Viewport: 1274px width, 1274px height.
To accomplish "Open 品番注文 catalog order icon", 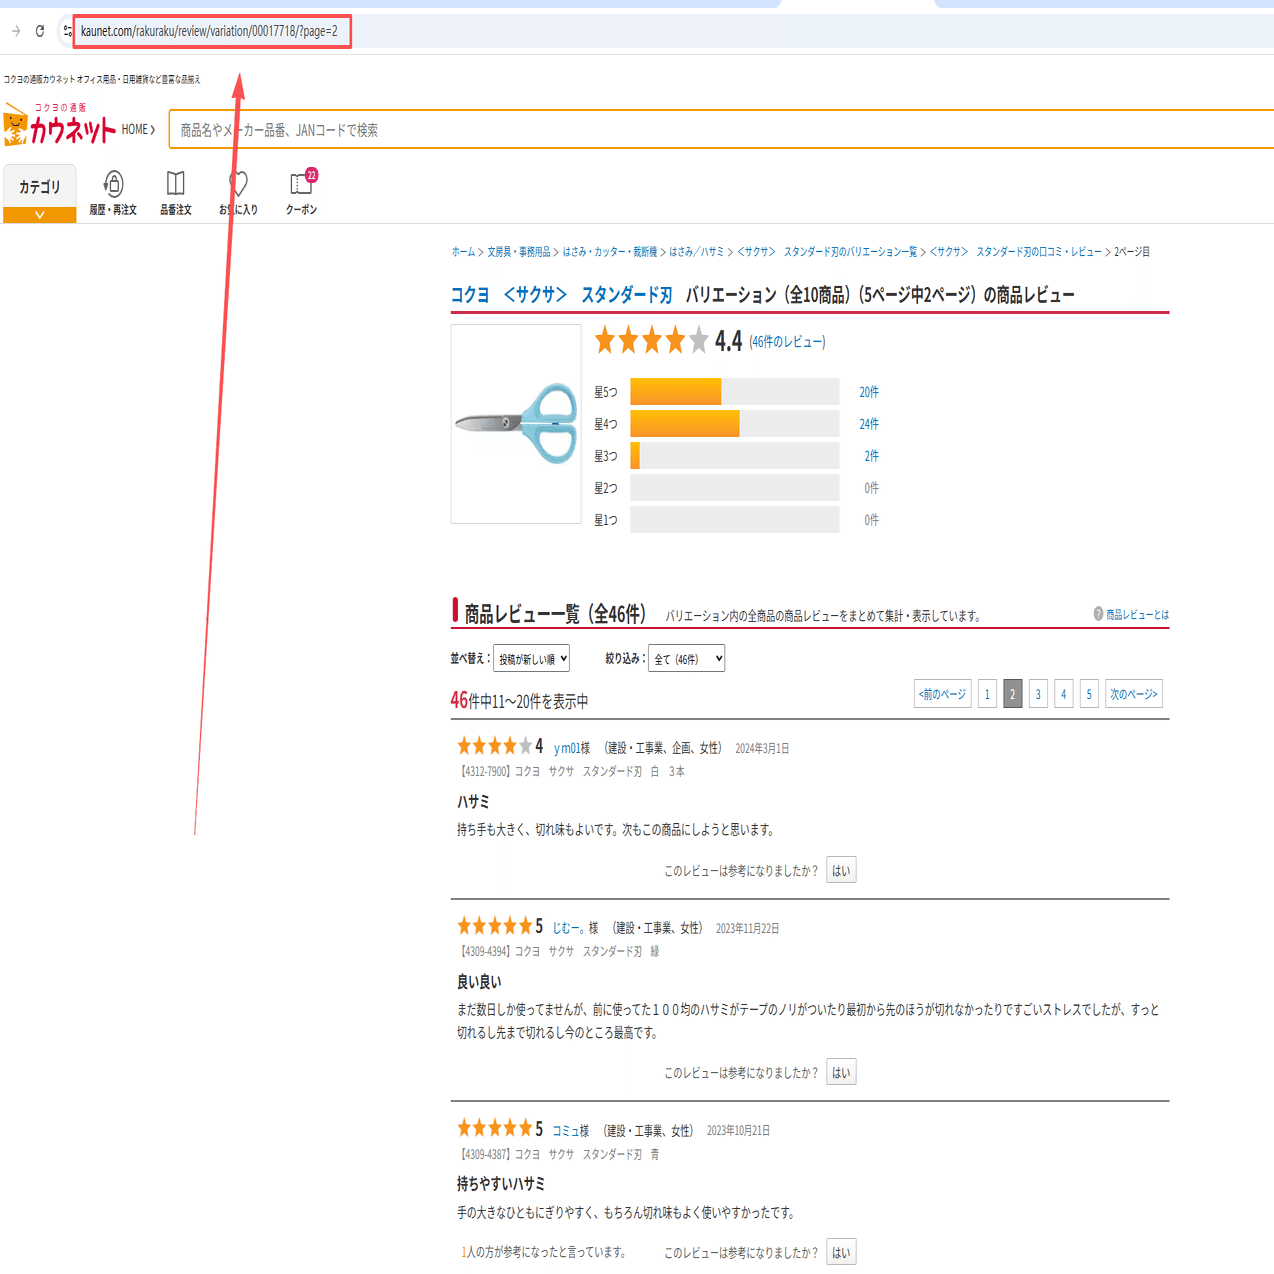I will (x=176, y=192).
